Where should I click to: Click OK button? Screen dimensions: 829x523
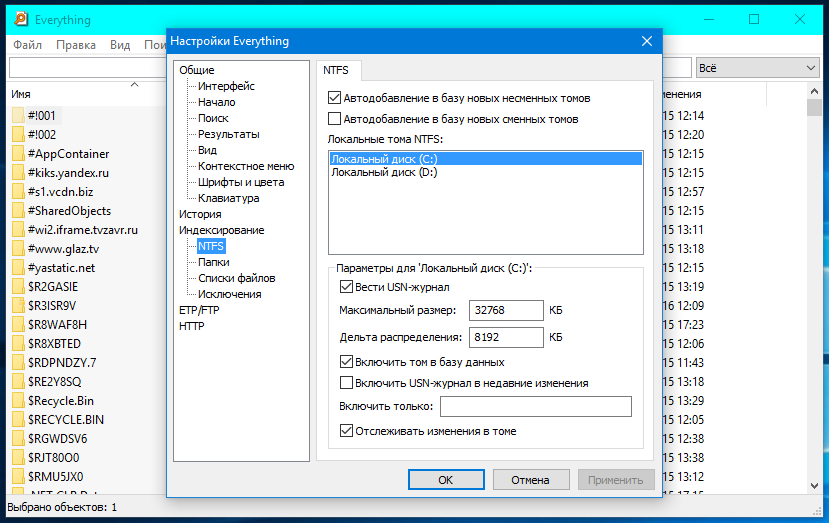(446, 480)
